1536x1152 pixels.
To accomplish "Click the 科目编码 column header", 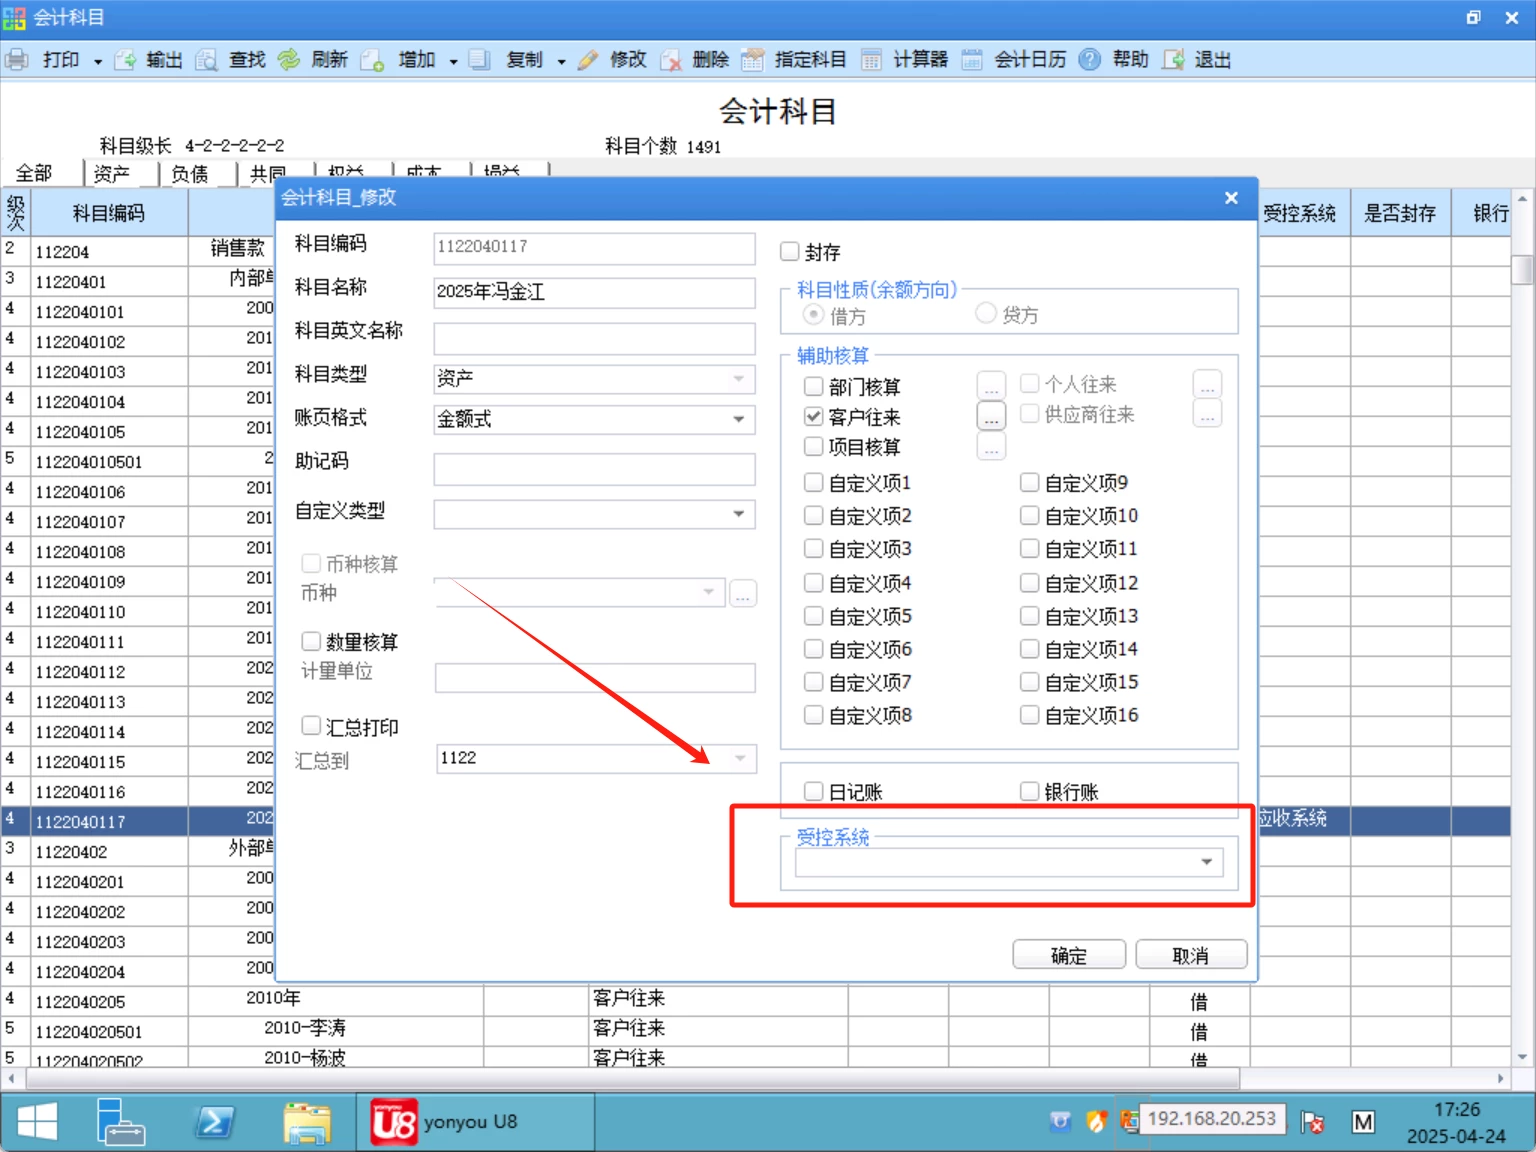I will [x=109, y=213].
